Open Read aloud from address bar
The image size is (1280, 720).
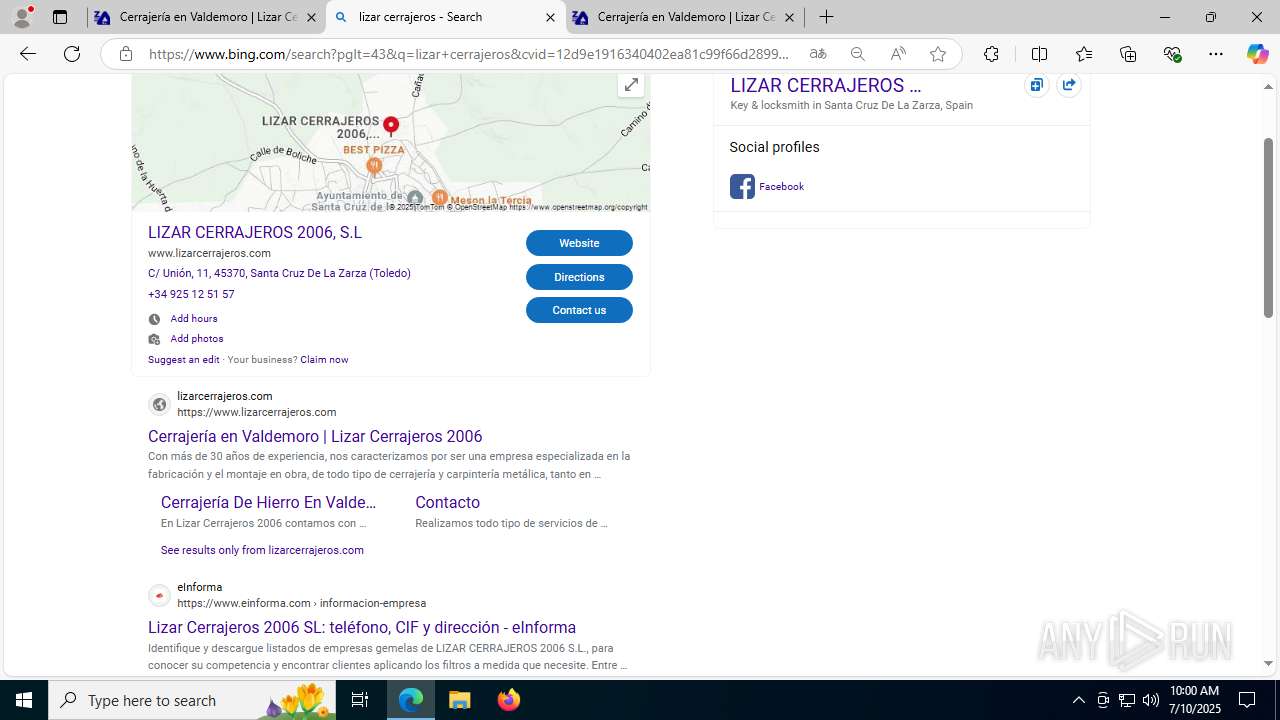(x=898, y=54)
